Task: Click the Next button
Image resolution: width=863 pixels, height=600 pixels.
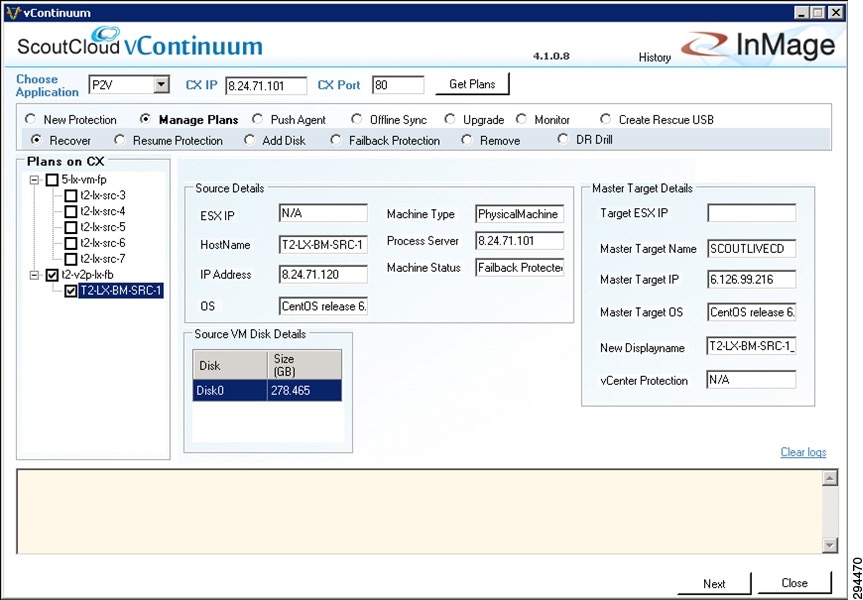Action: [714, 583]
